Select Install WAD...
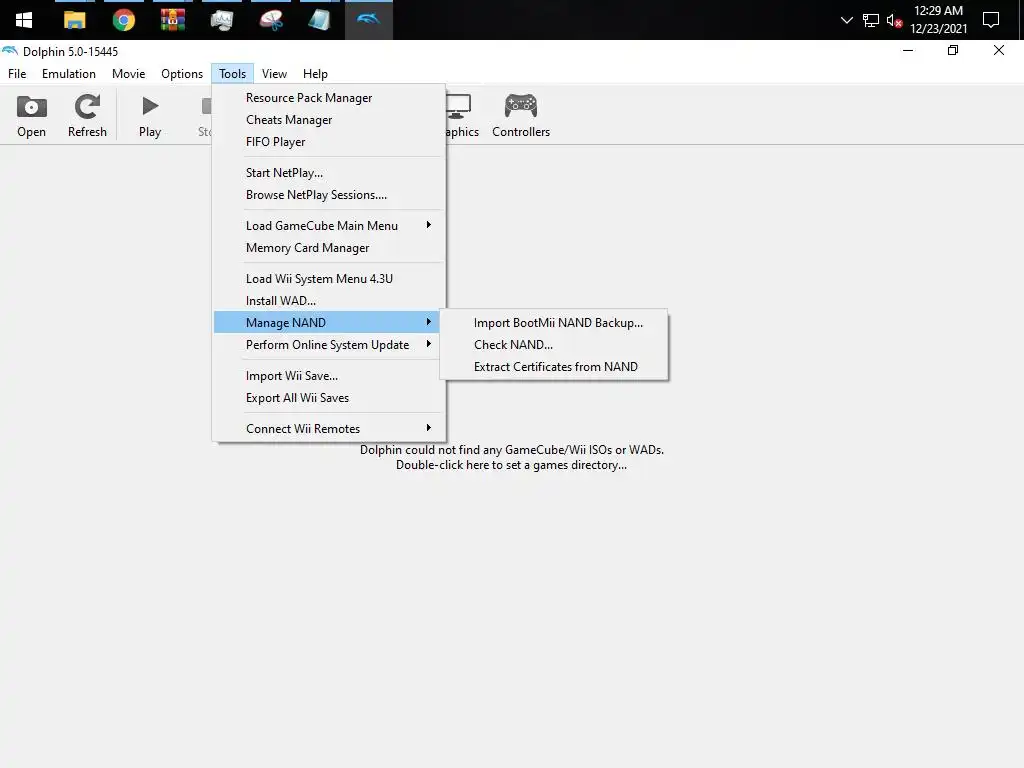The image size is (1024, 768). tap(329, 301)
